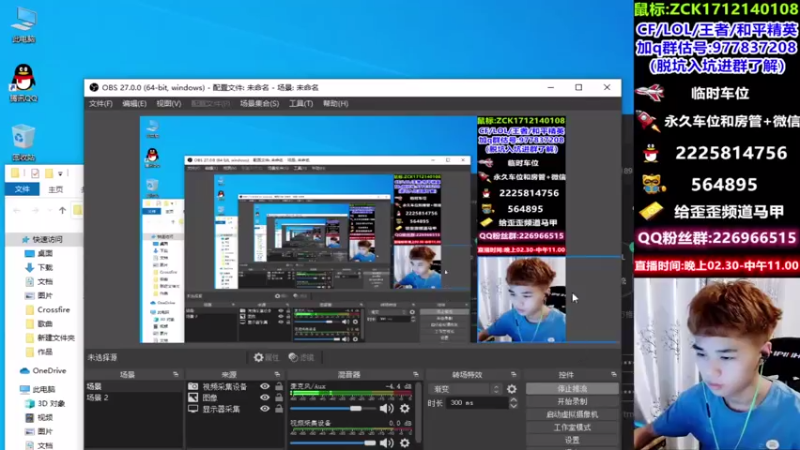Image resolution: width=800 pixels, height=450 pixels.
Task: Open the 渐变 transition dropdown
Action: coord(466,389)
